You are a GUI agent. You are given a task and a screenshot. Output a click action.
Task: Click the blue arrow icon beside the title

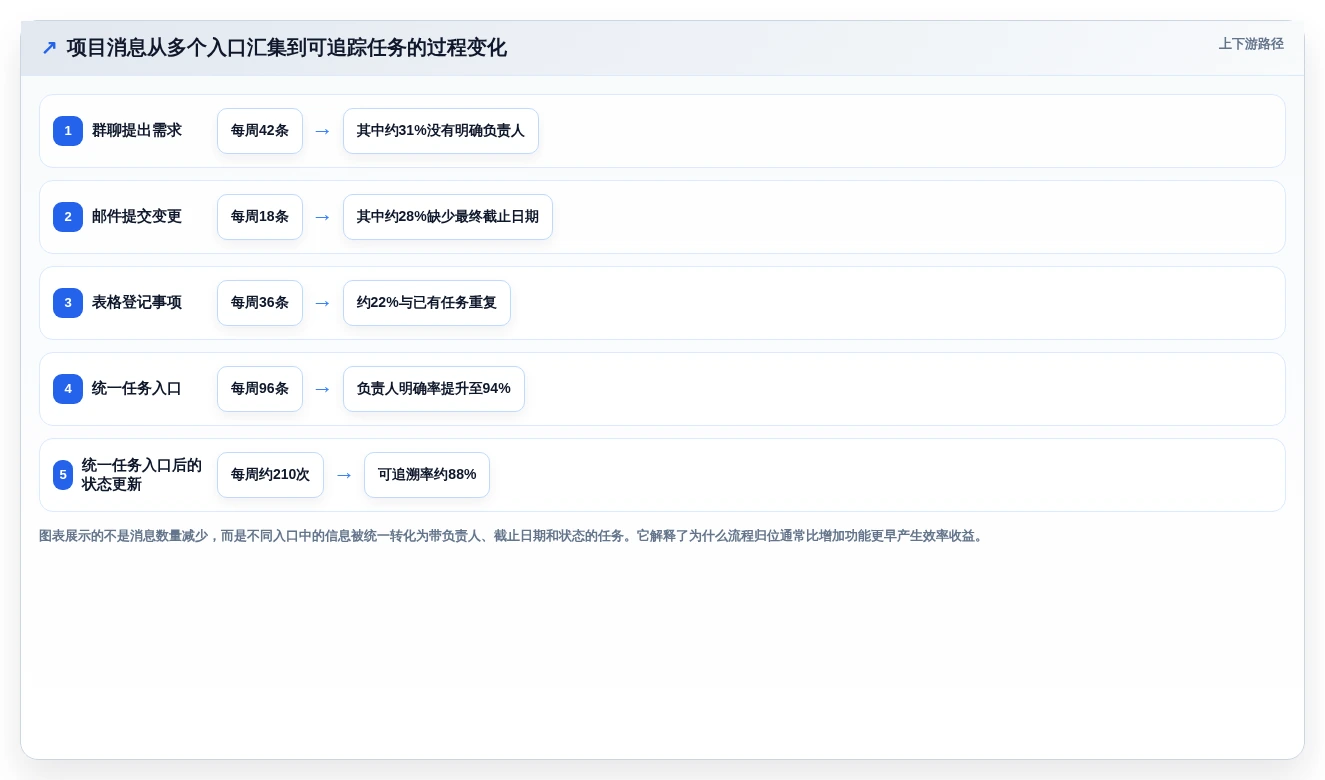pos(49,48)
